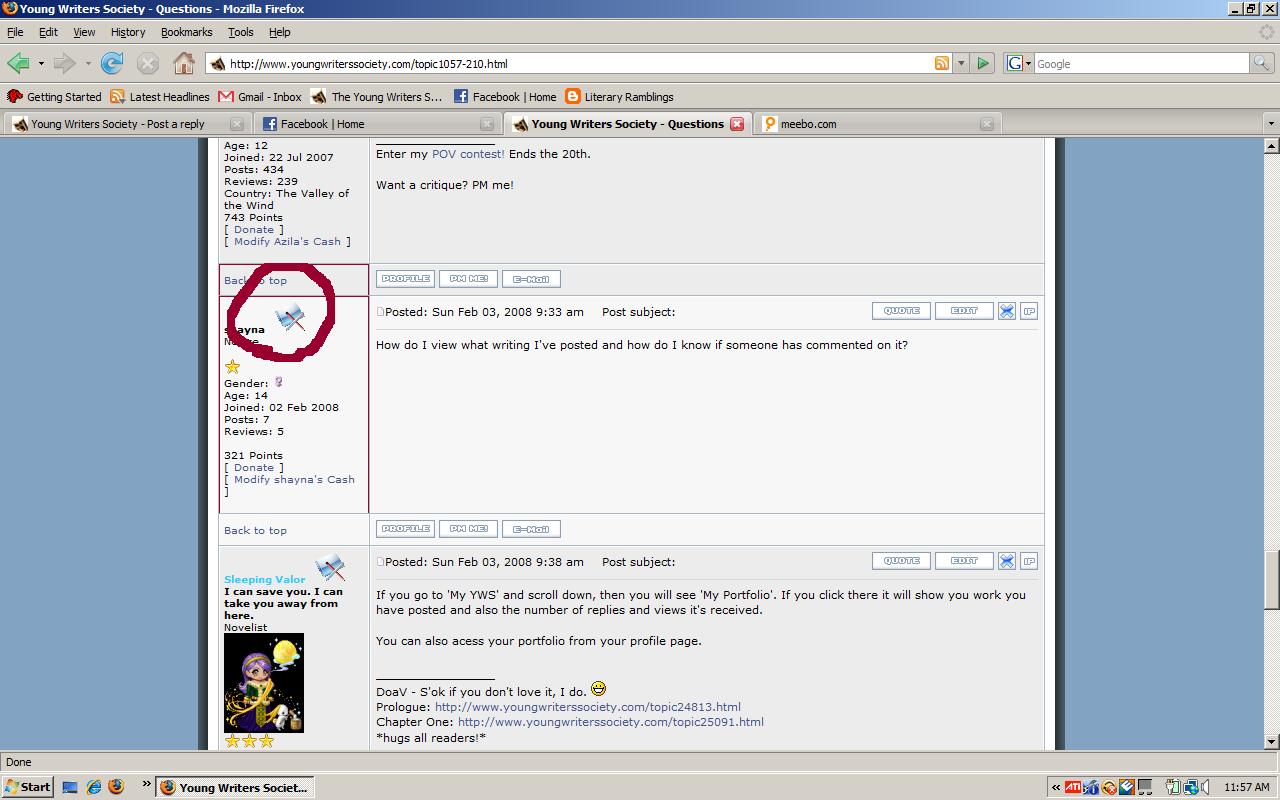Close the Questions tab with red X
This screenshot has width=1280, height=800.
tap(737, 124)
